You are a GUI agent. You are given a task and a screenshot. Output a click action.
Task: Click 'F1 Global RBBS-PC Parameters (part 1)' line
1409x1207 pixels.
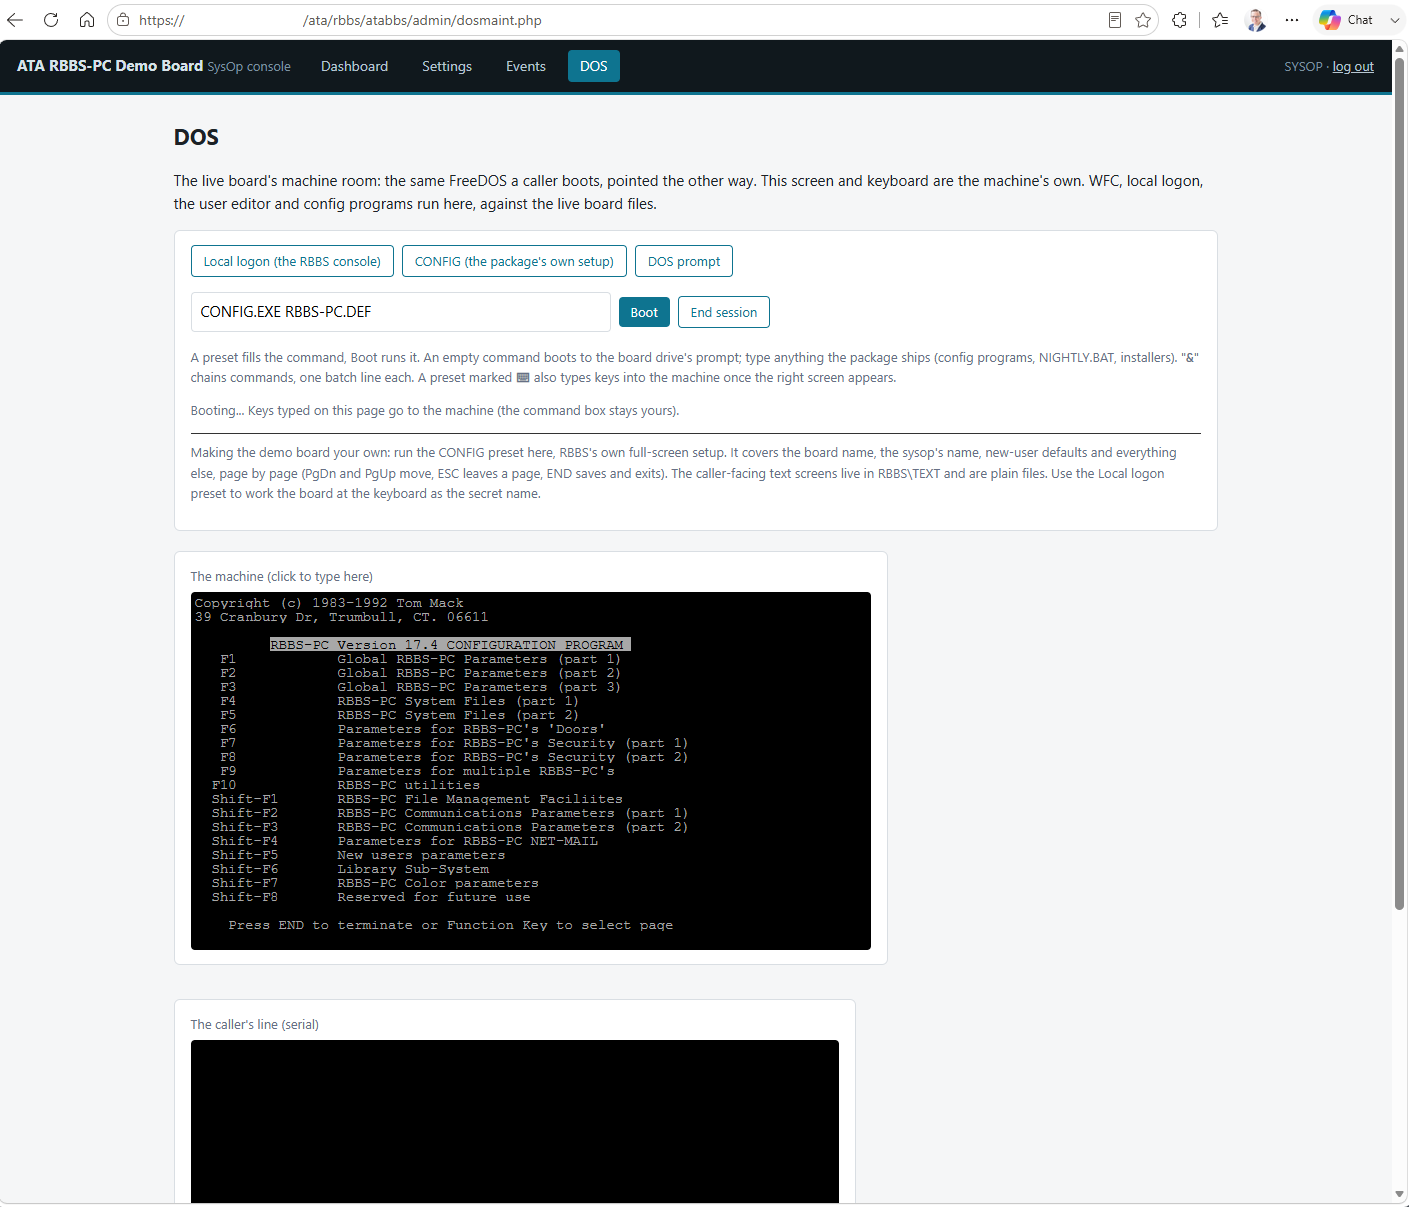click(x=421, y=659)
